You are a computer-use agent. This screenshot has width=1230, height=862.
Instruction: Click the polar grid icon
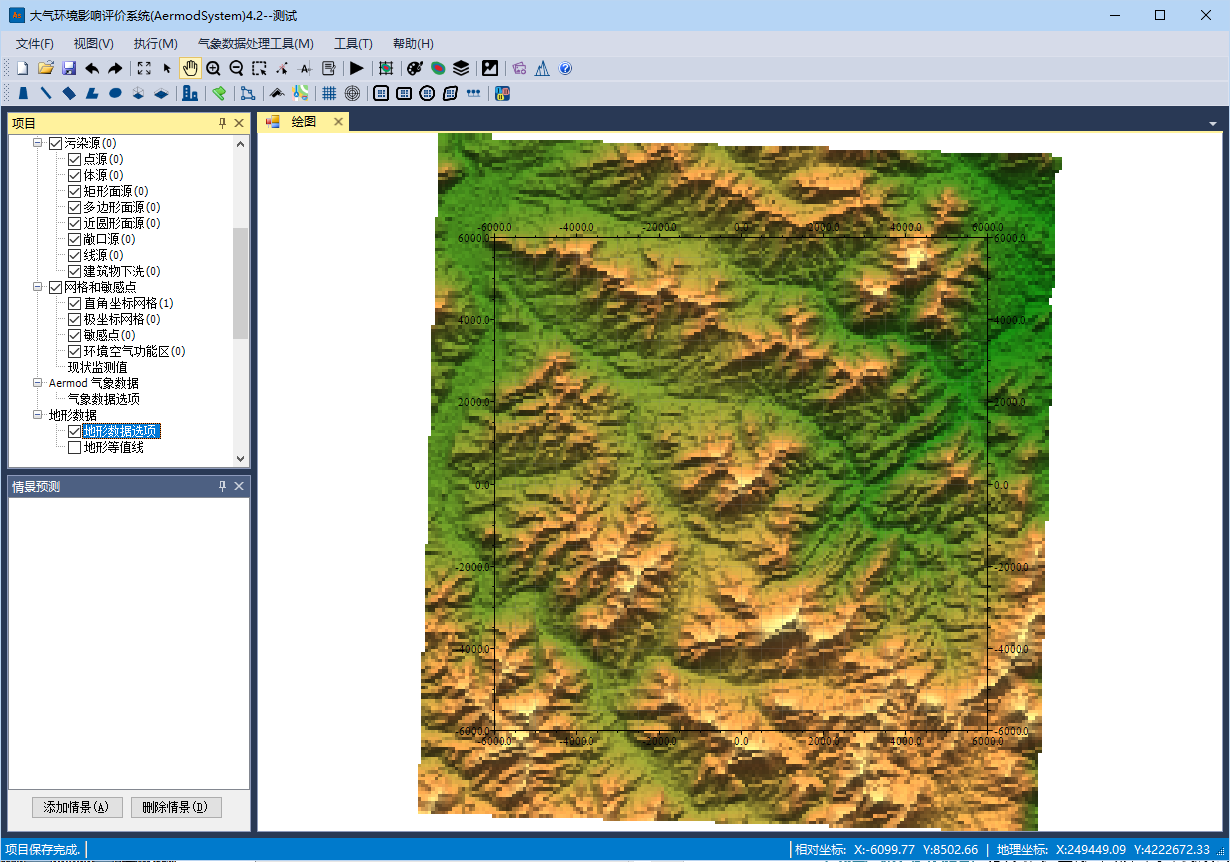click(352, 93)
